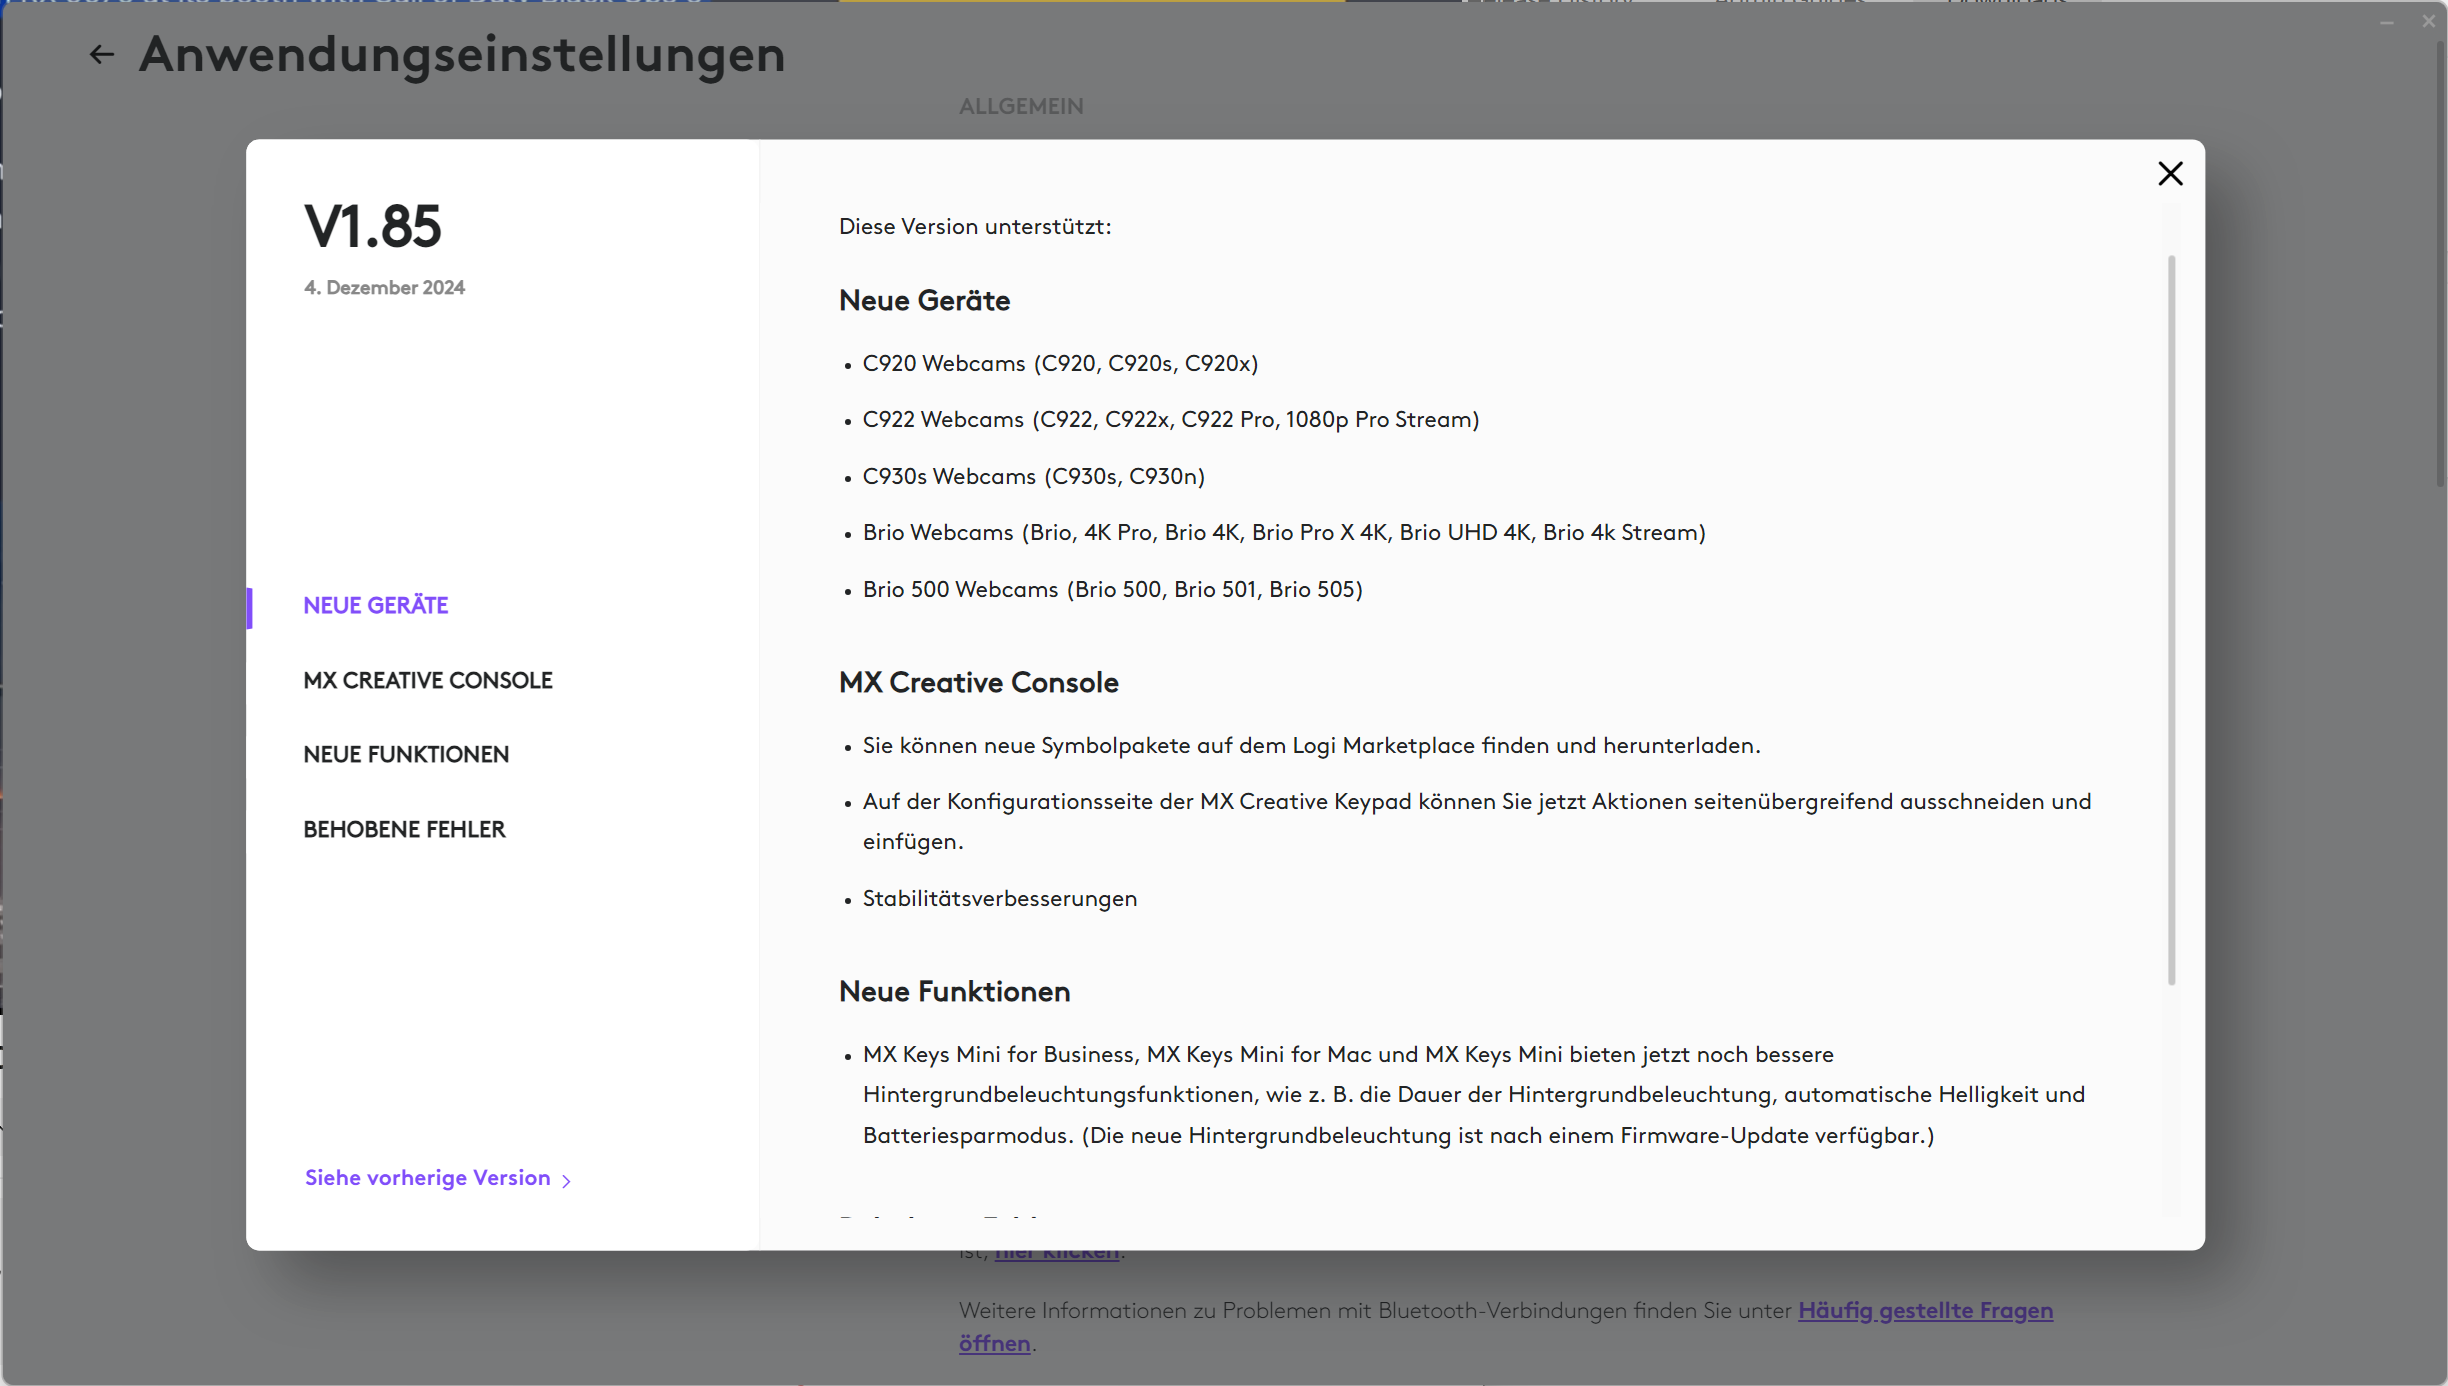Click the close cross inside the release notes popup

tap(2170, 173)
